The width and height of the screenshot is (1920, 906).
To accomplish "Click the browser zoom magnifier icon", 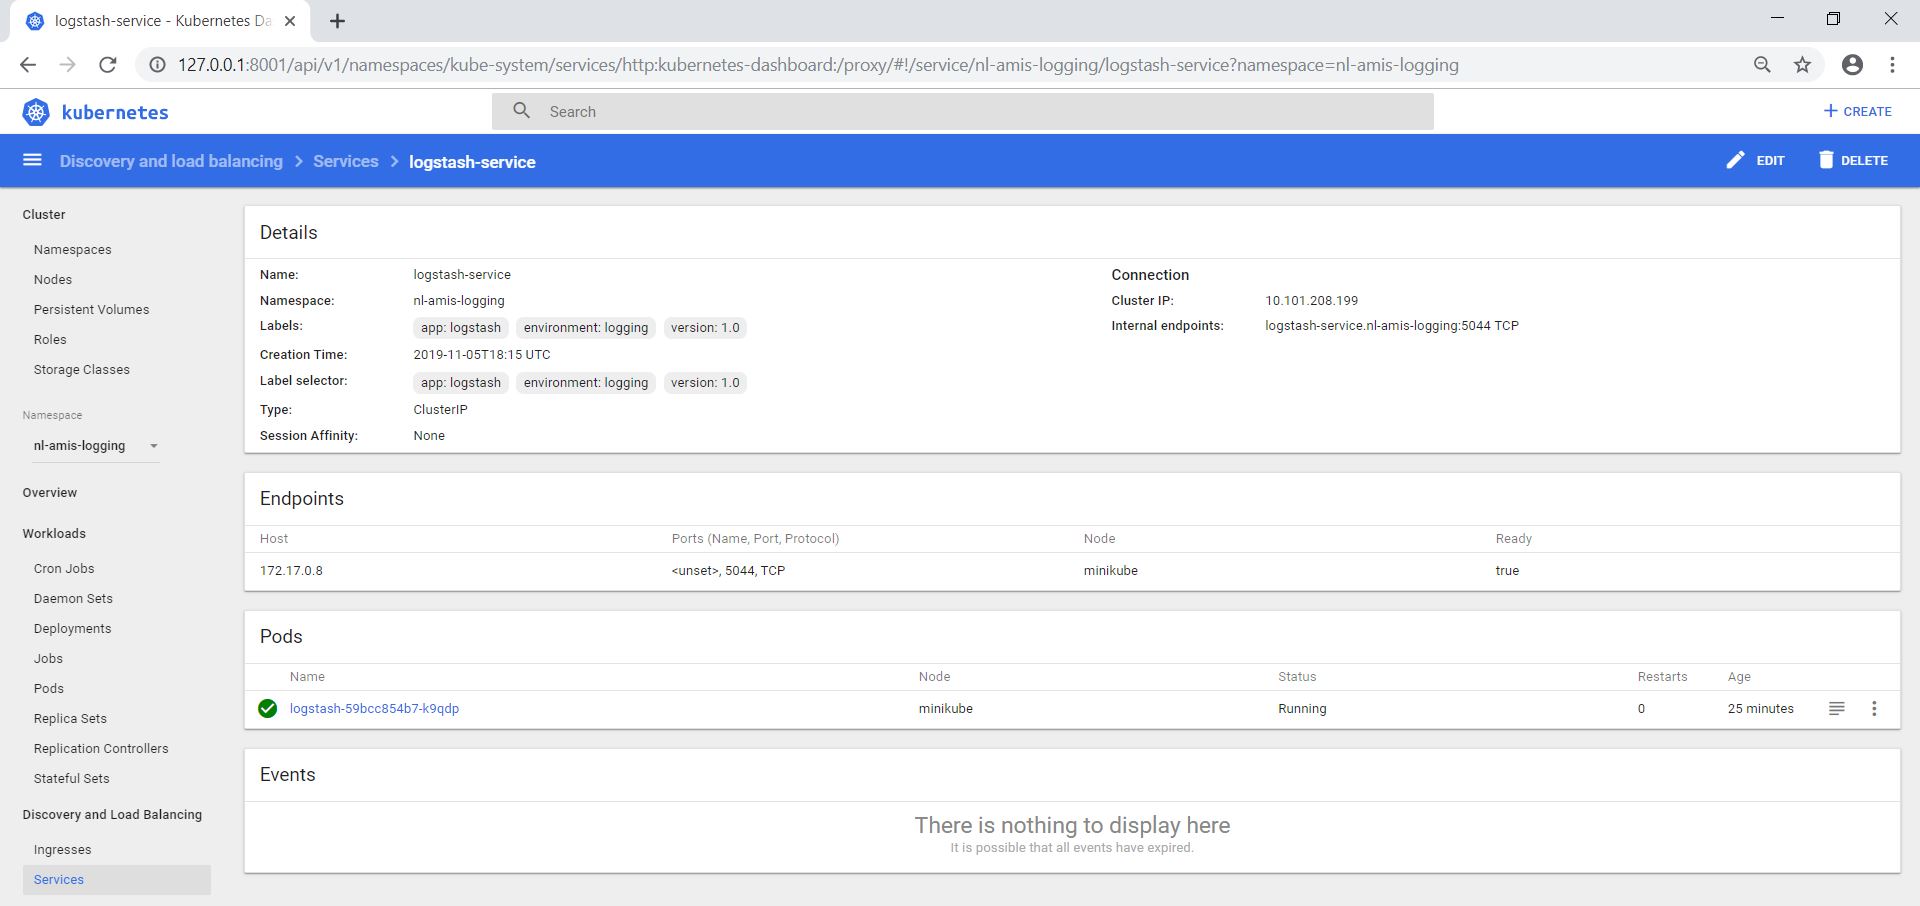I will [x=1762, y=65].
